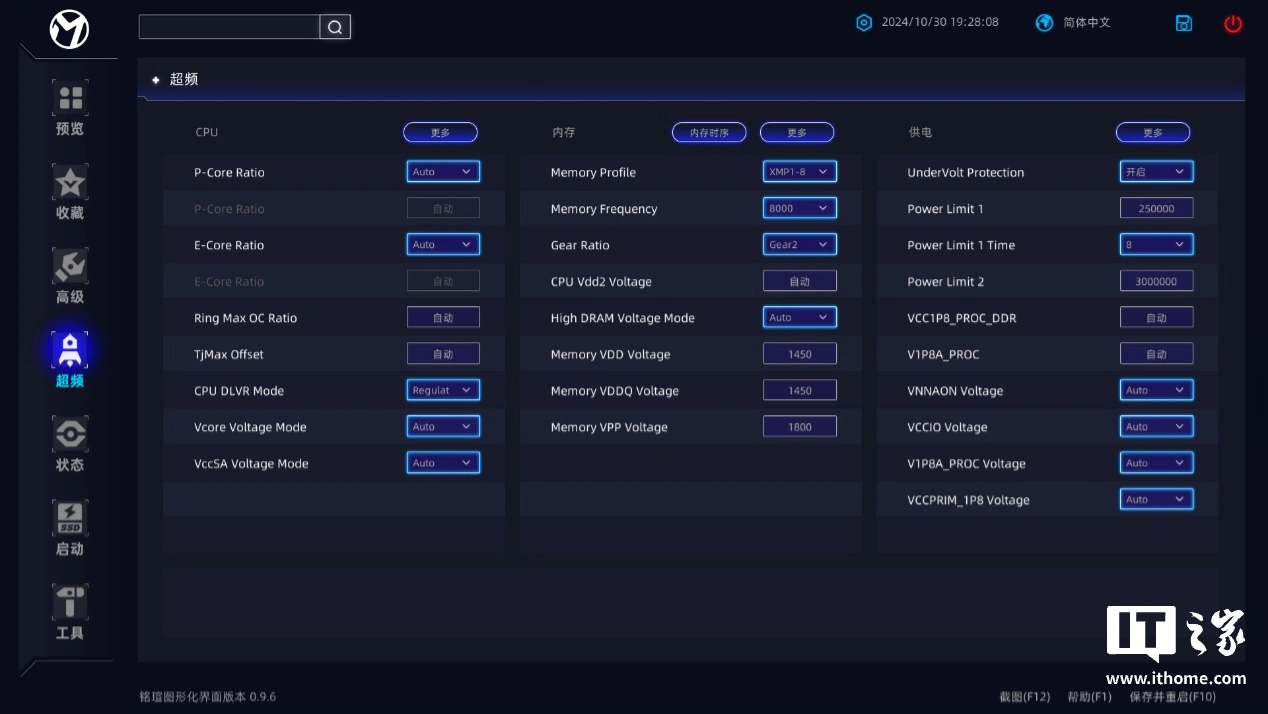
Task: Click the CPU section 更多 button
Action: [x=440, y=133]
